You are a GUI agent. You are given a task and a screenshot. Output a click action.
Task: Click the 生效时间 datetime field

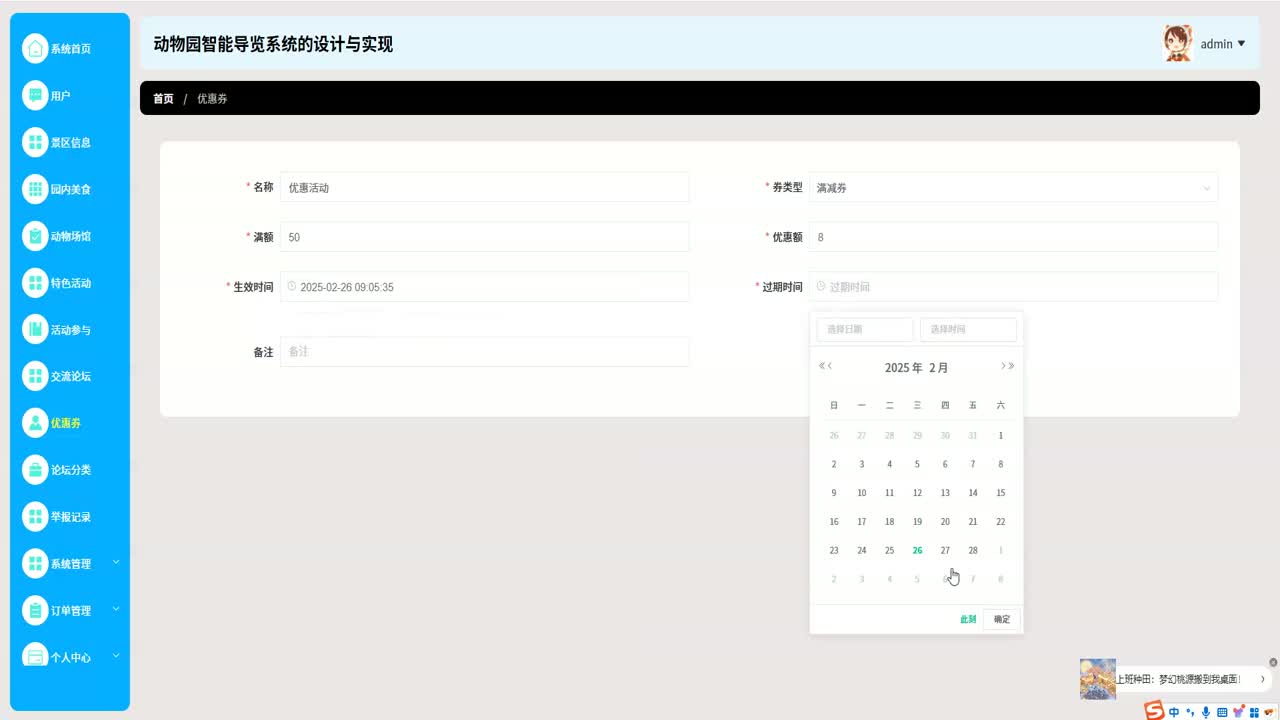(x=484, y=287)
